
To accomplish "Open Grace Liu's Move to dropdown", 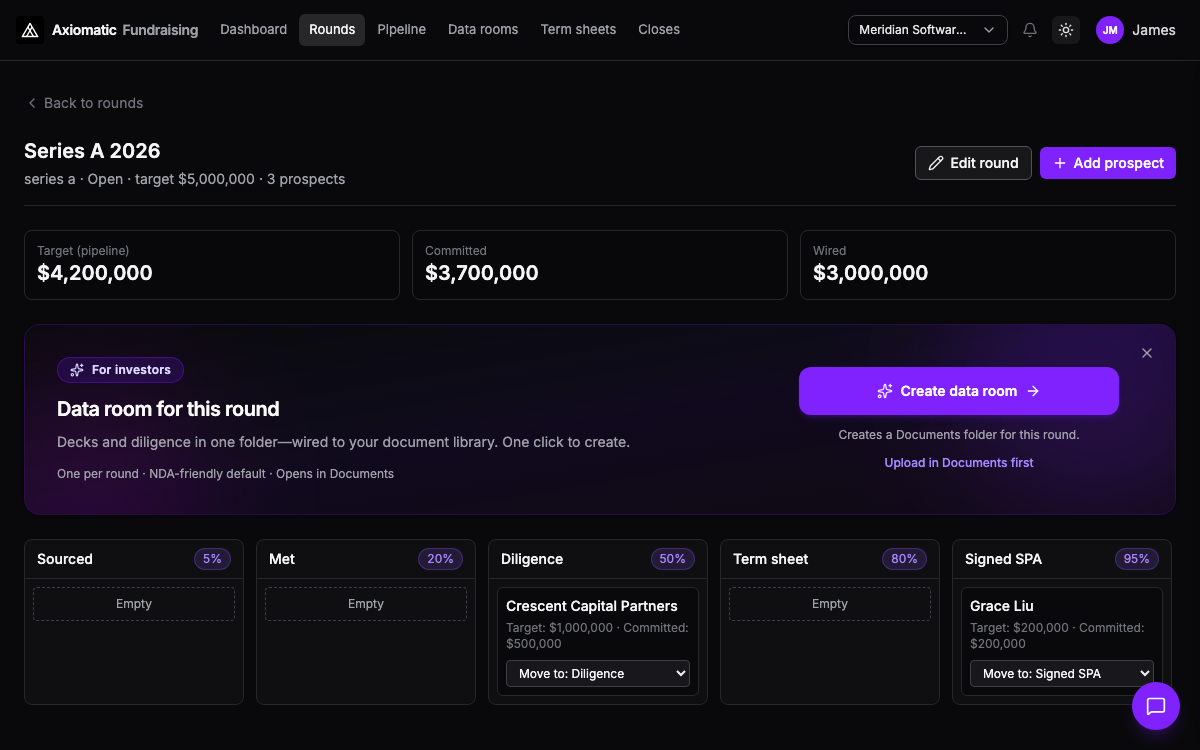I will tap(1062, 674).
